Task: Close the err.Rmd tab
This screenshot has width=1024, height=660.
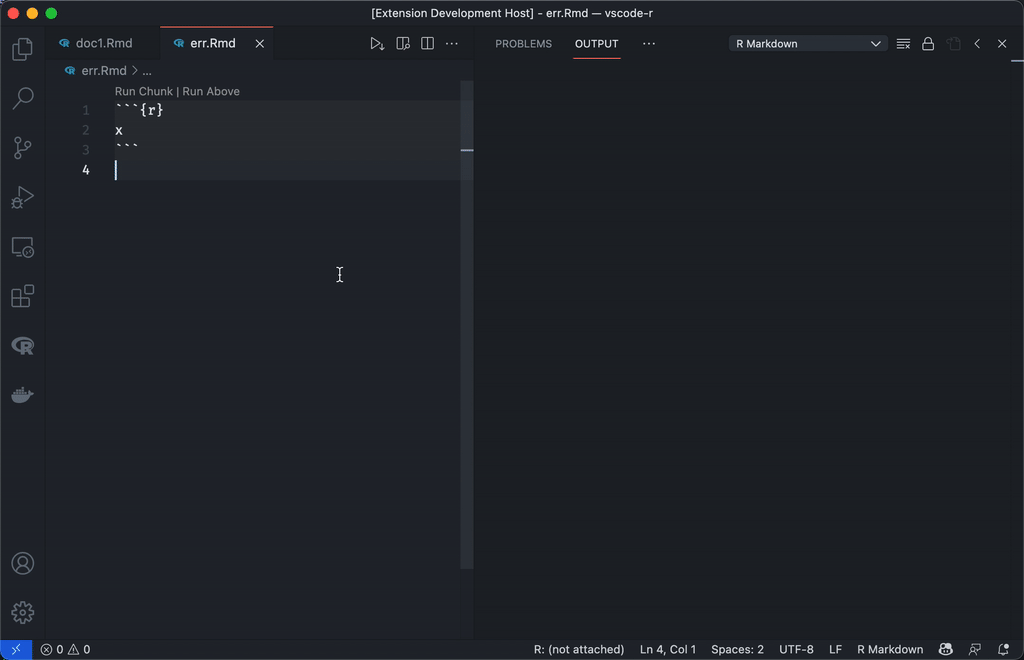Action: pos(260,44)
